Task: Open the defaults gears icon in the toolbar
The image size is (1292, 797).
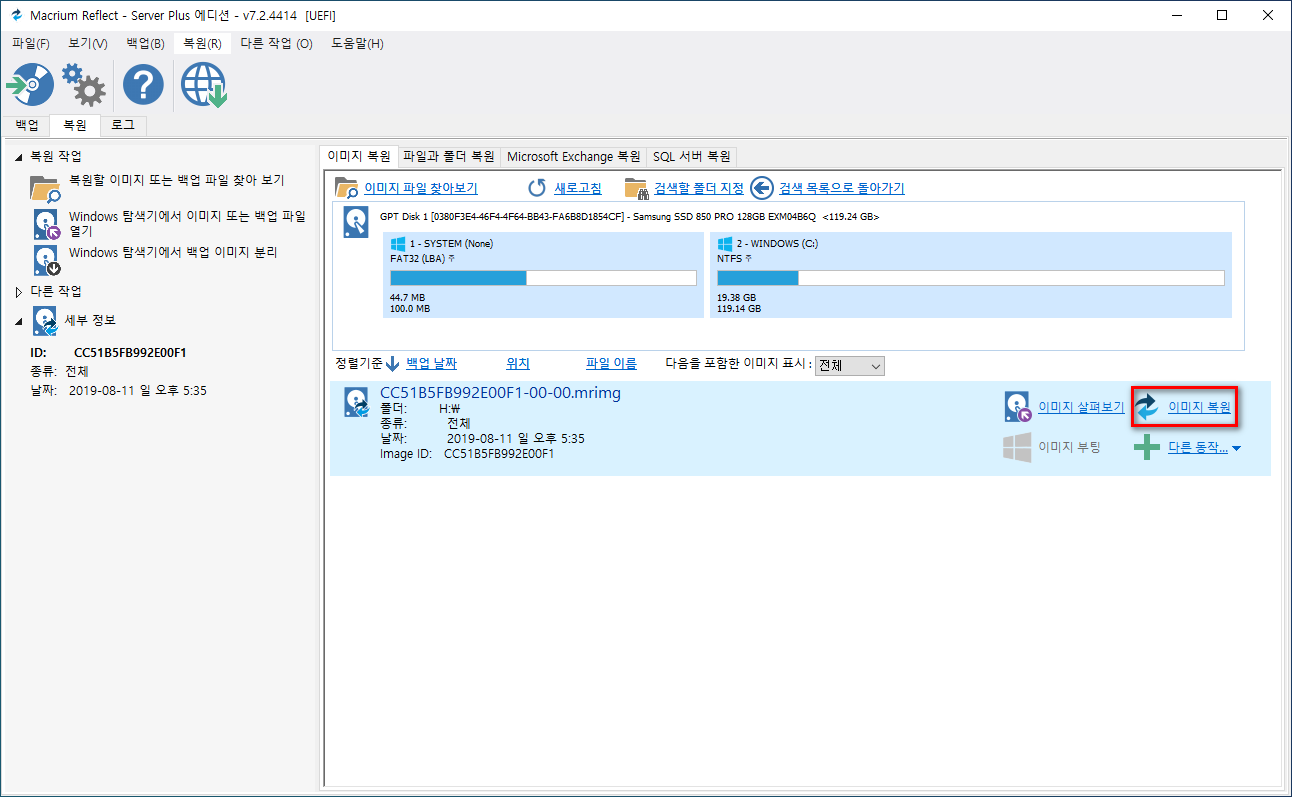Action: pyautogui.click(x=83, y=86)
